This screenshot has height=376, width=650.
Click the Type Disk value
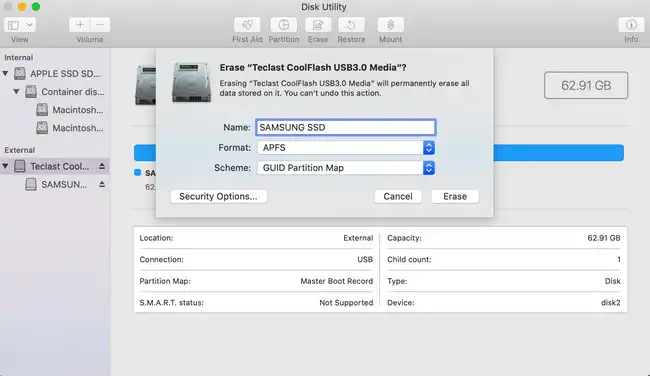point(612,281)
